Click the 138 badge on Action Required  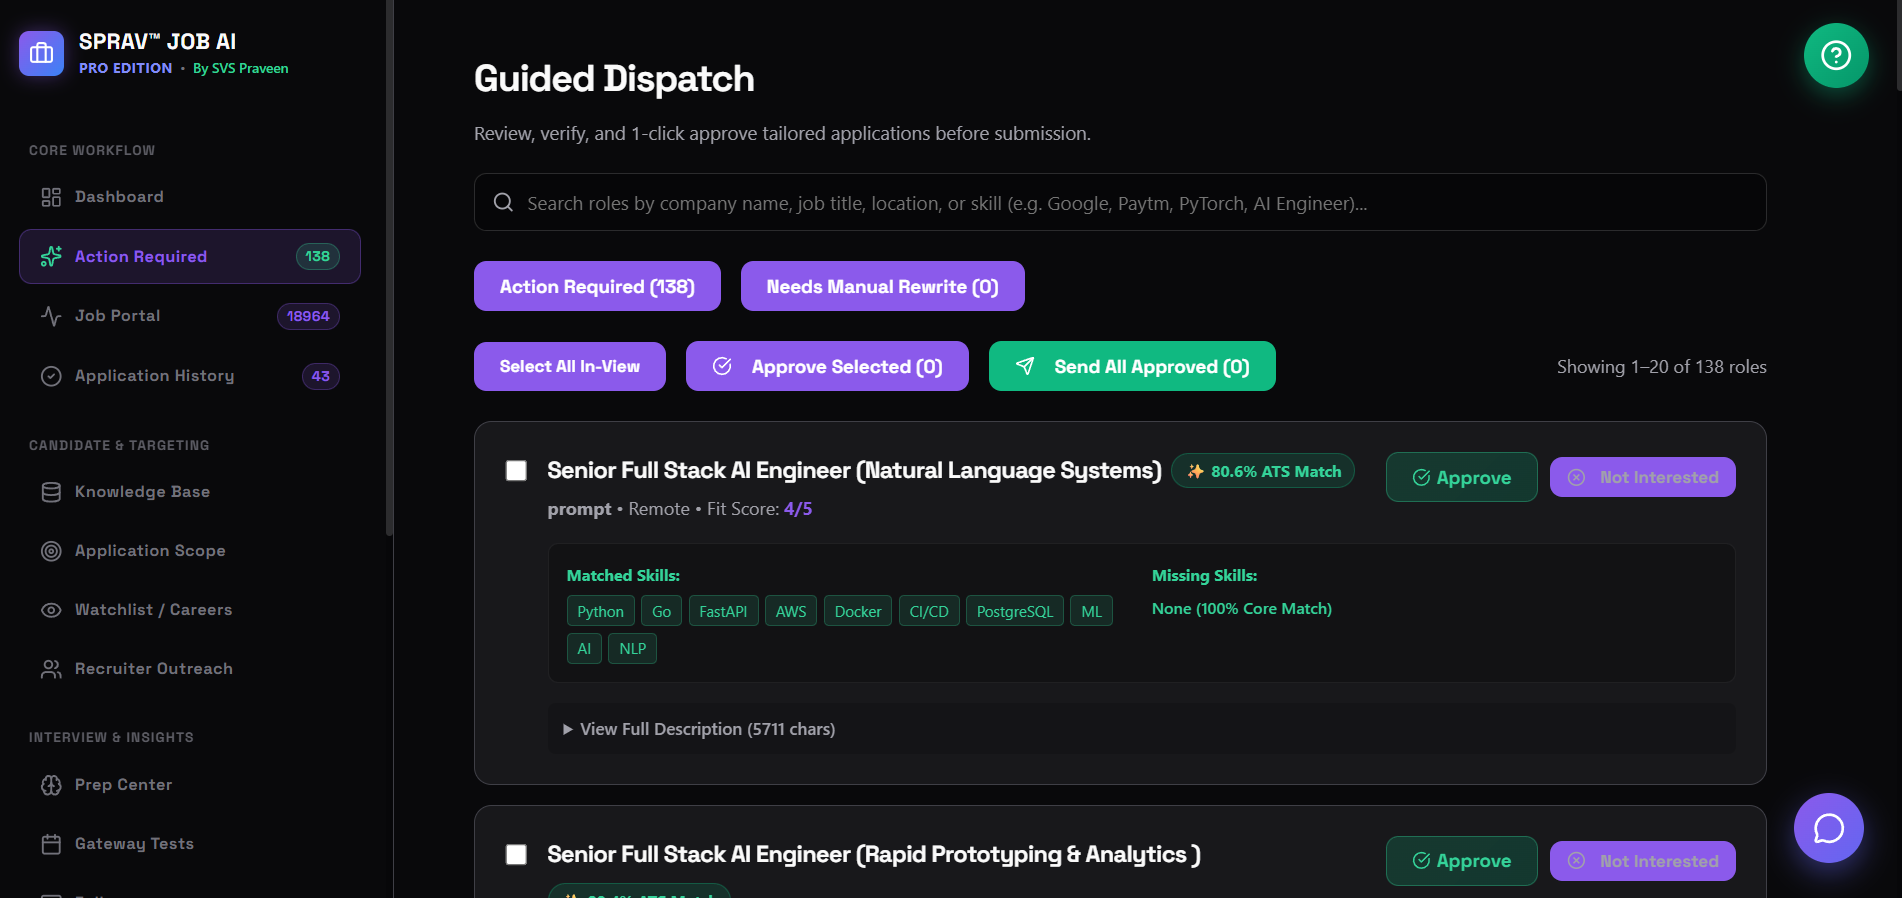(x=318, y=256)
